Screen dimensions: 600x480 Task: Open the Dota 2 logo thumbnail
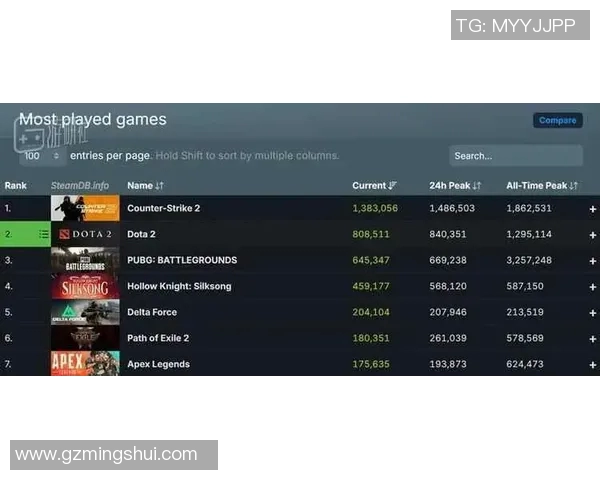(x=85, y=234)
